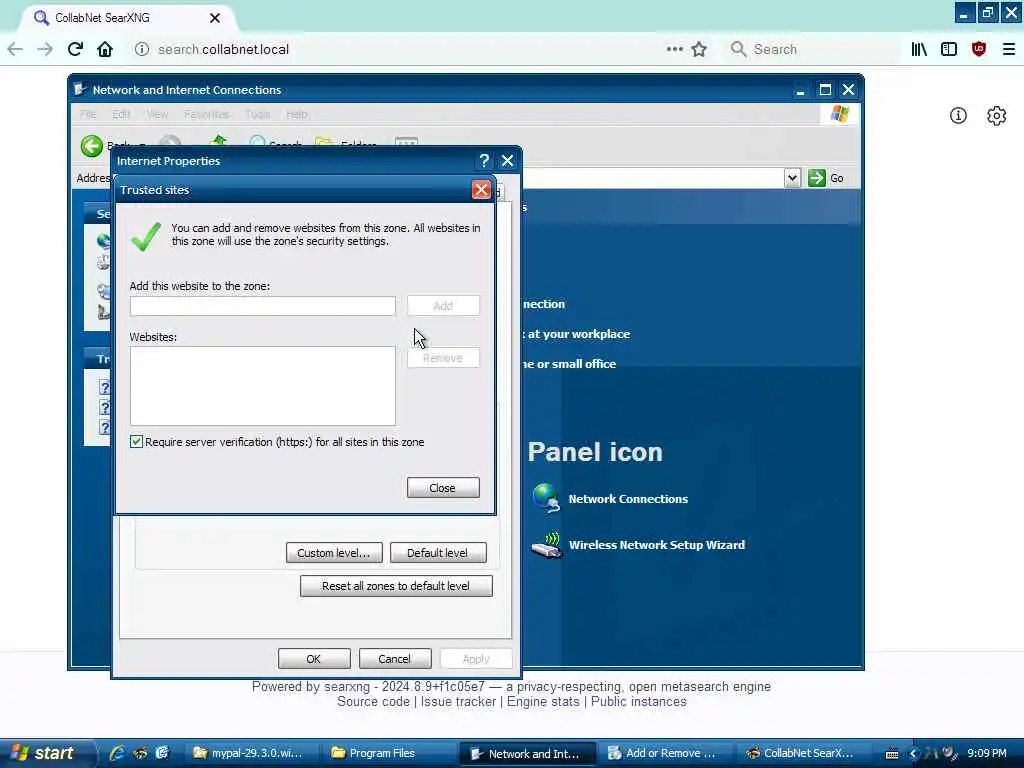Click the help question mark in Internet Properties
The width and height of the screenshot is (1024, 768).
(484, 161)
